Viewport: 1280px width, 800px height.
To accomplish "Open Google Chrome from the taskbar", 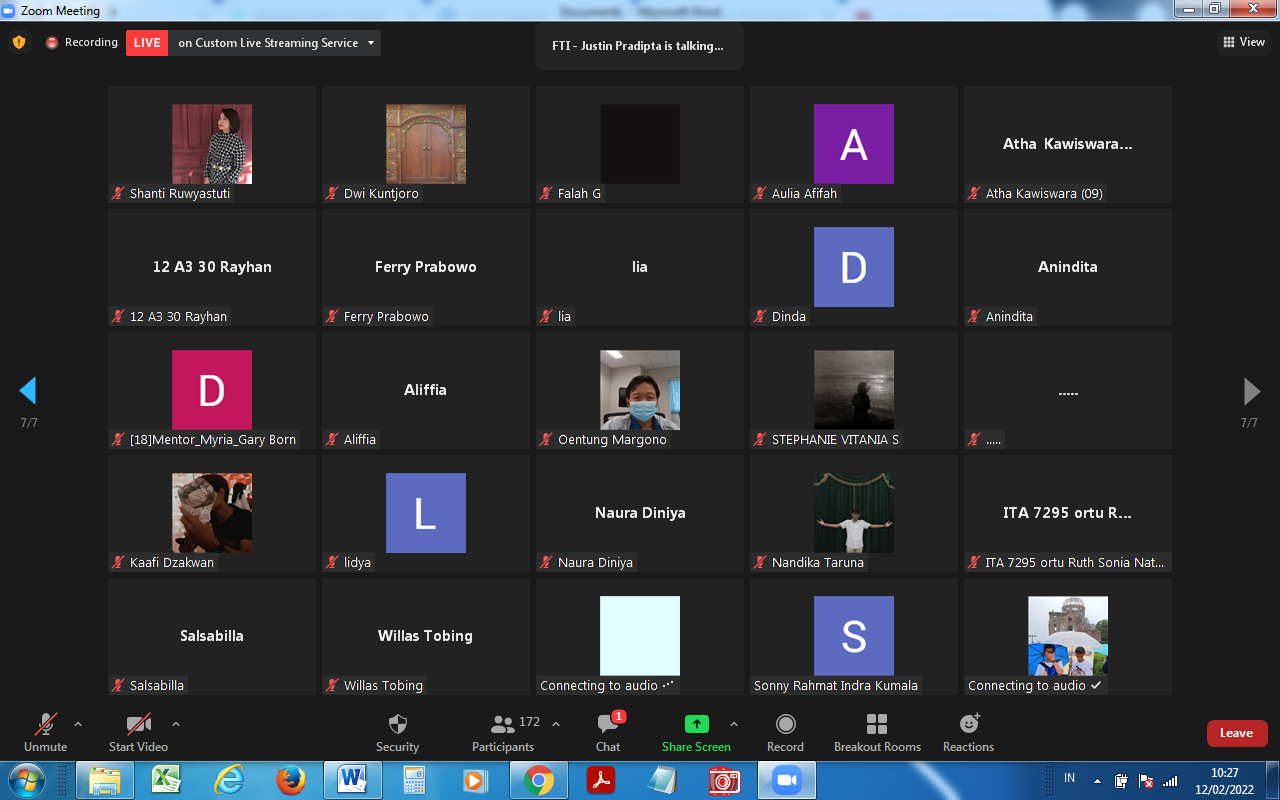I will click(538, 780).
